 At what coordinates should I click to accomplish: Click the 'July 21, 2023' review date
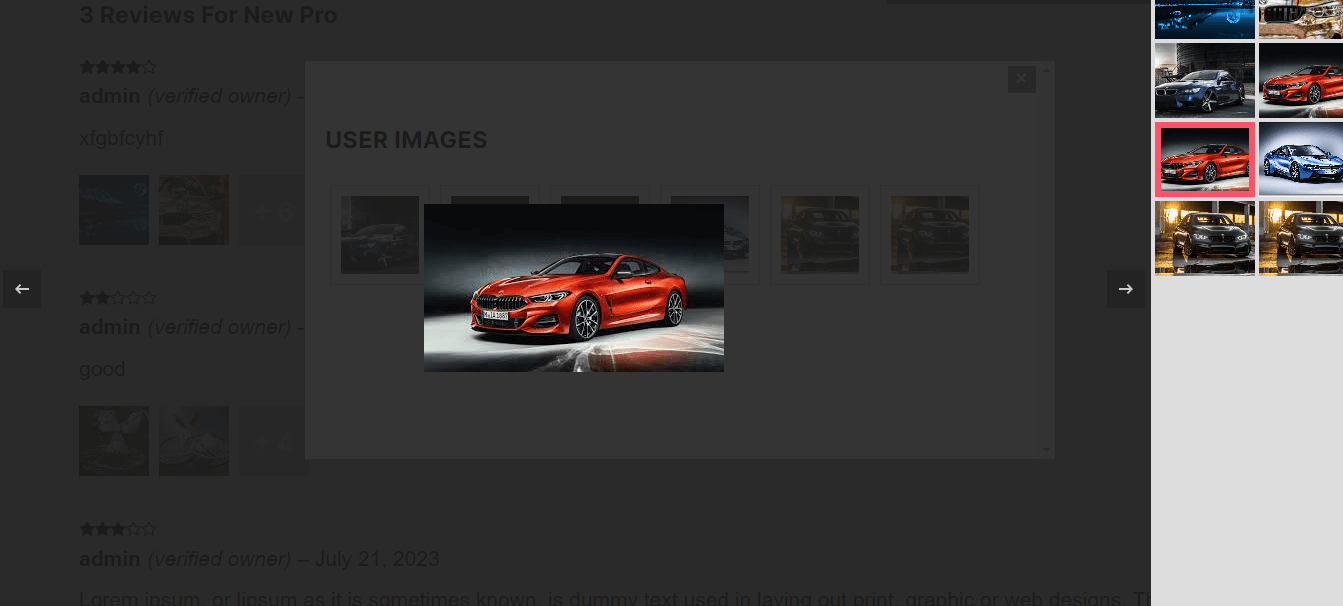[377, 559]
